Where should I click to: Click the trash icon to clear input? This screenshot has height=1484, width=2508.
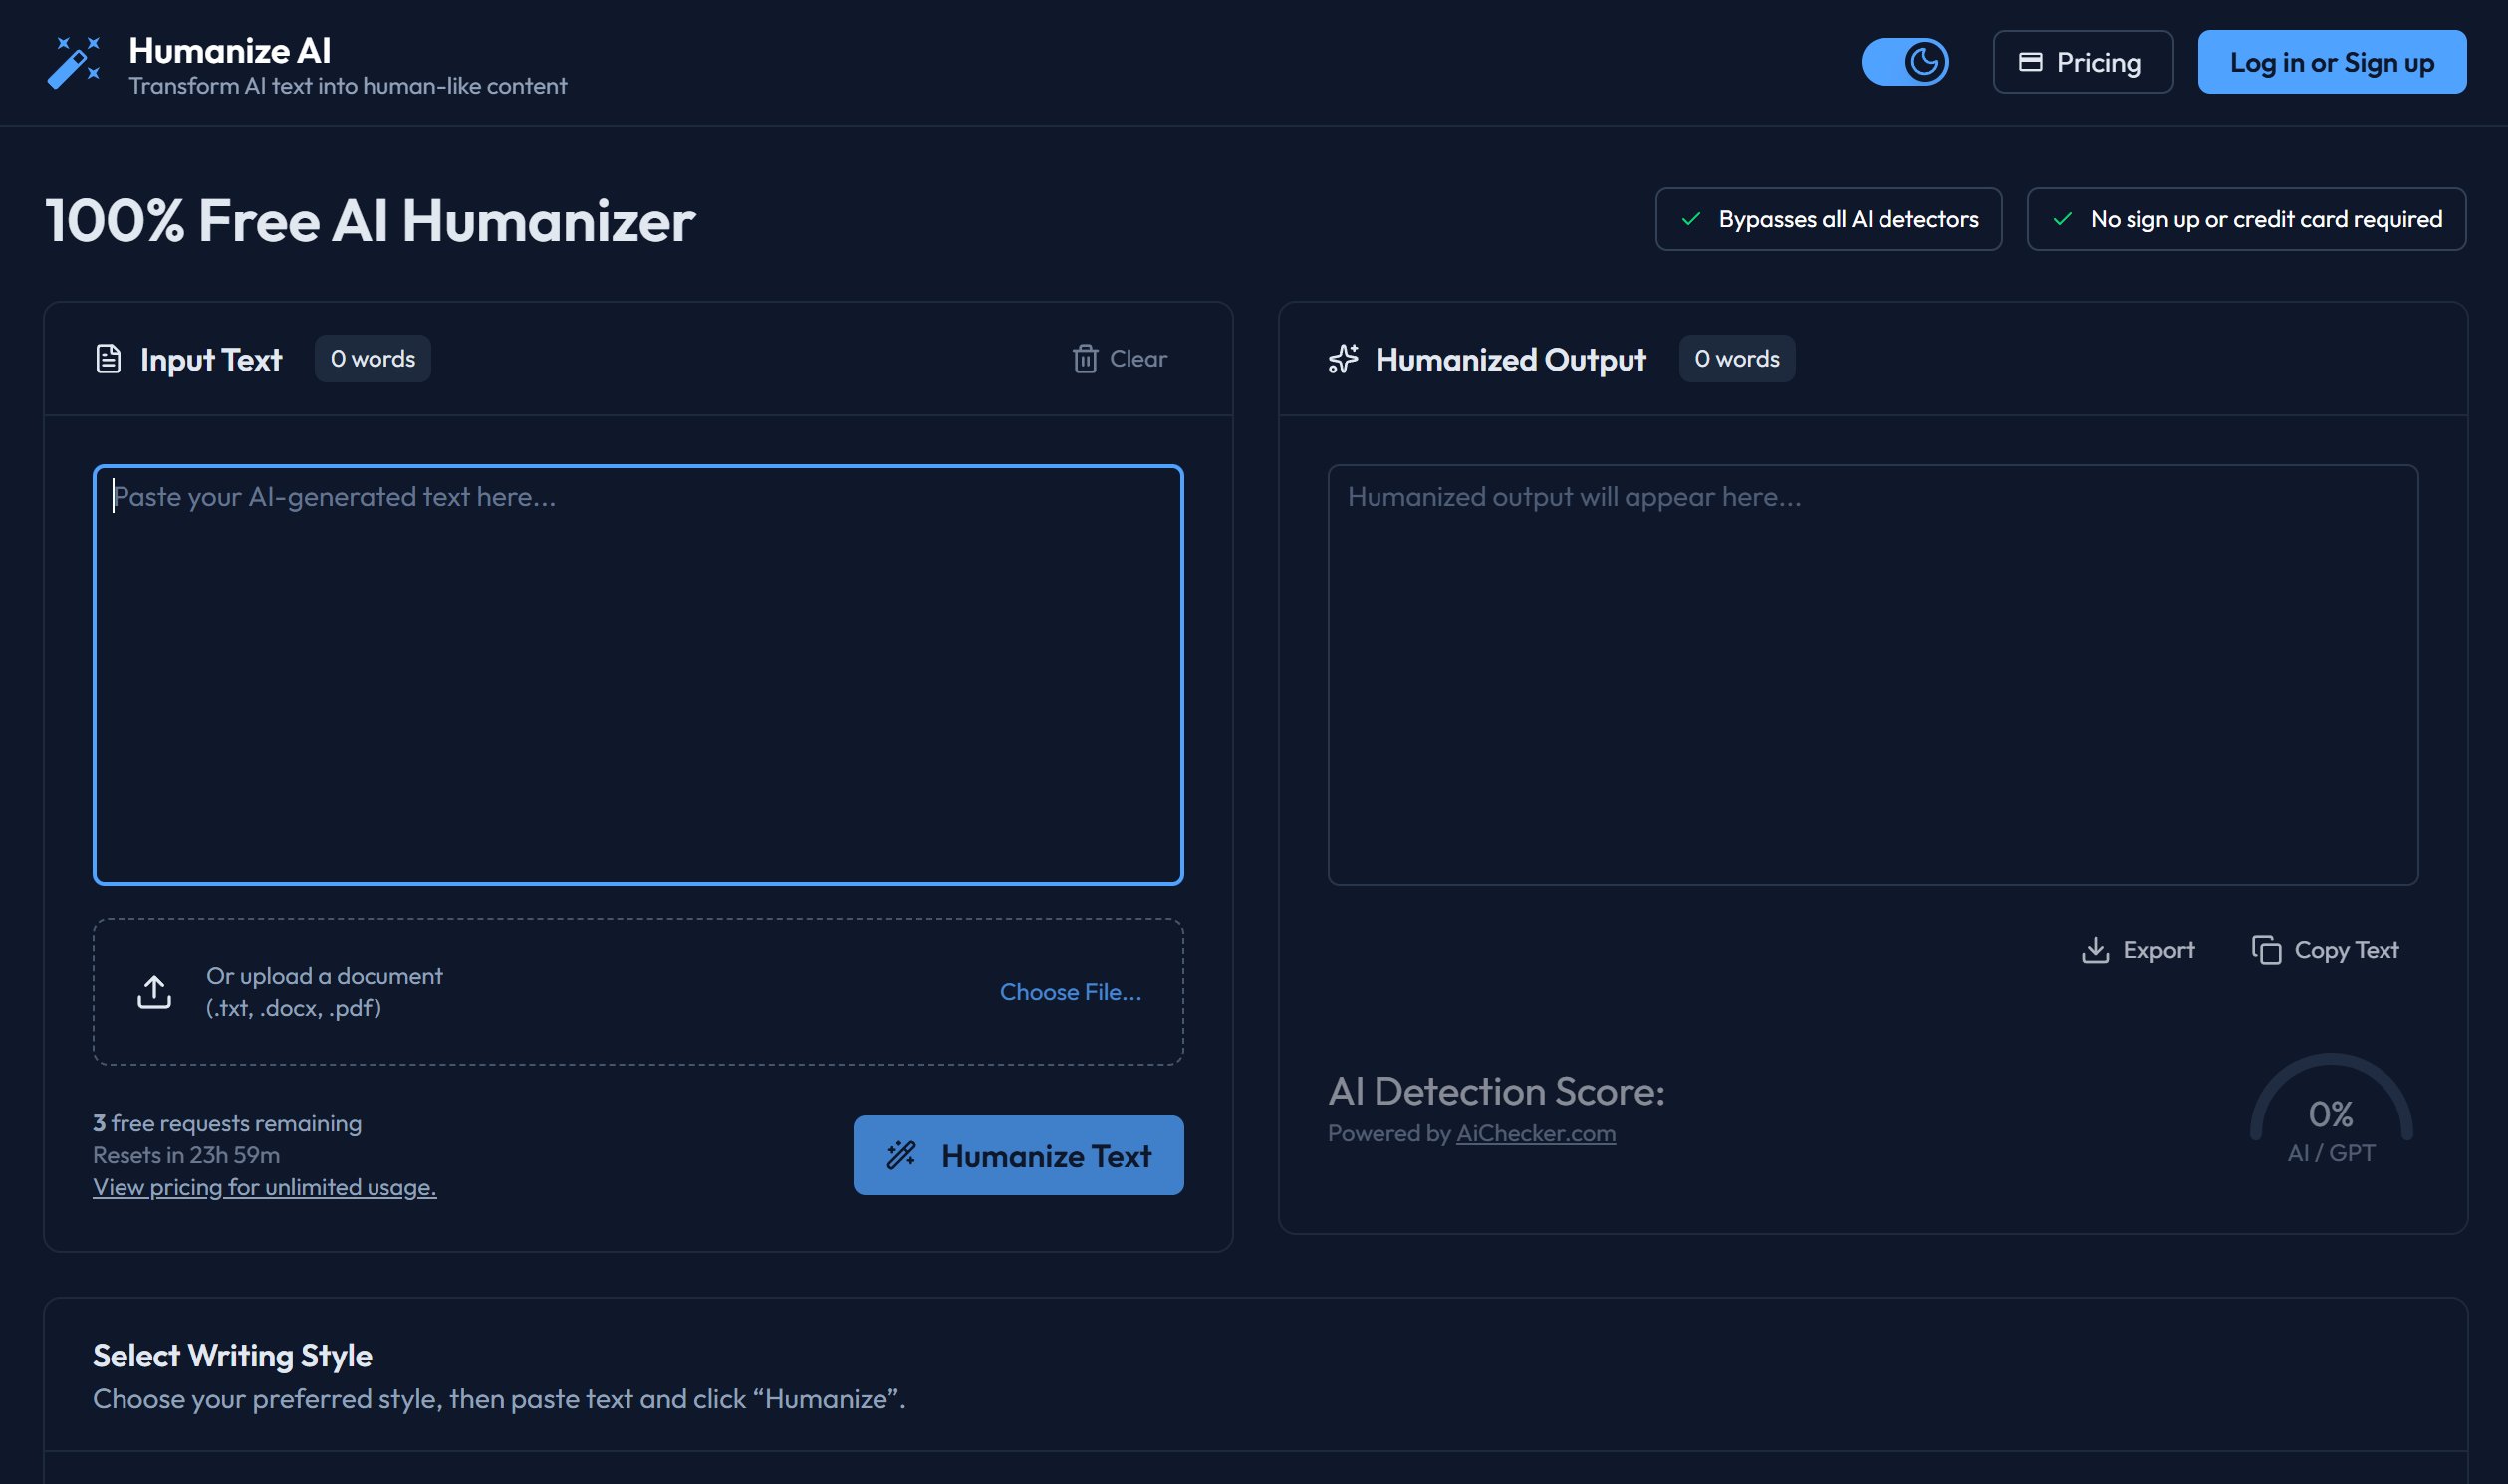pos(1085,358)
